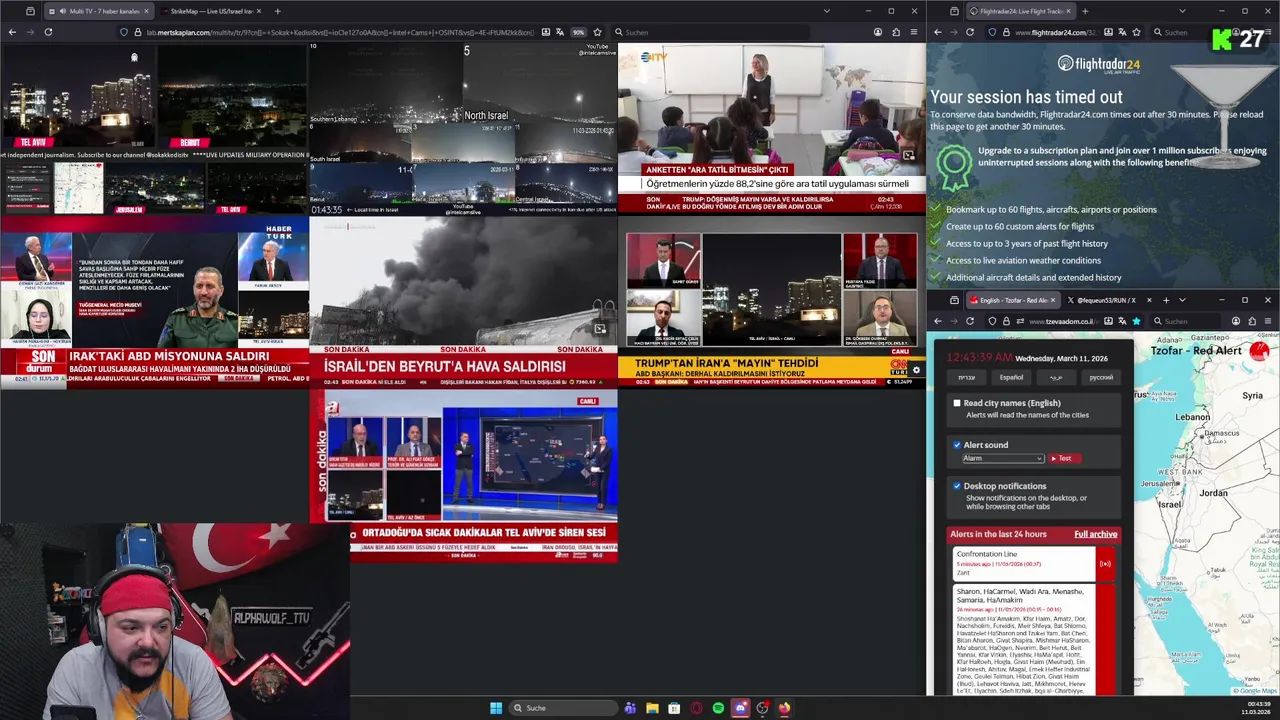Click the Jordan label on the Tzofar map
Image resolution: width=1280 pixels, height=720 pixels.
coord(1213,493)
